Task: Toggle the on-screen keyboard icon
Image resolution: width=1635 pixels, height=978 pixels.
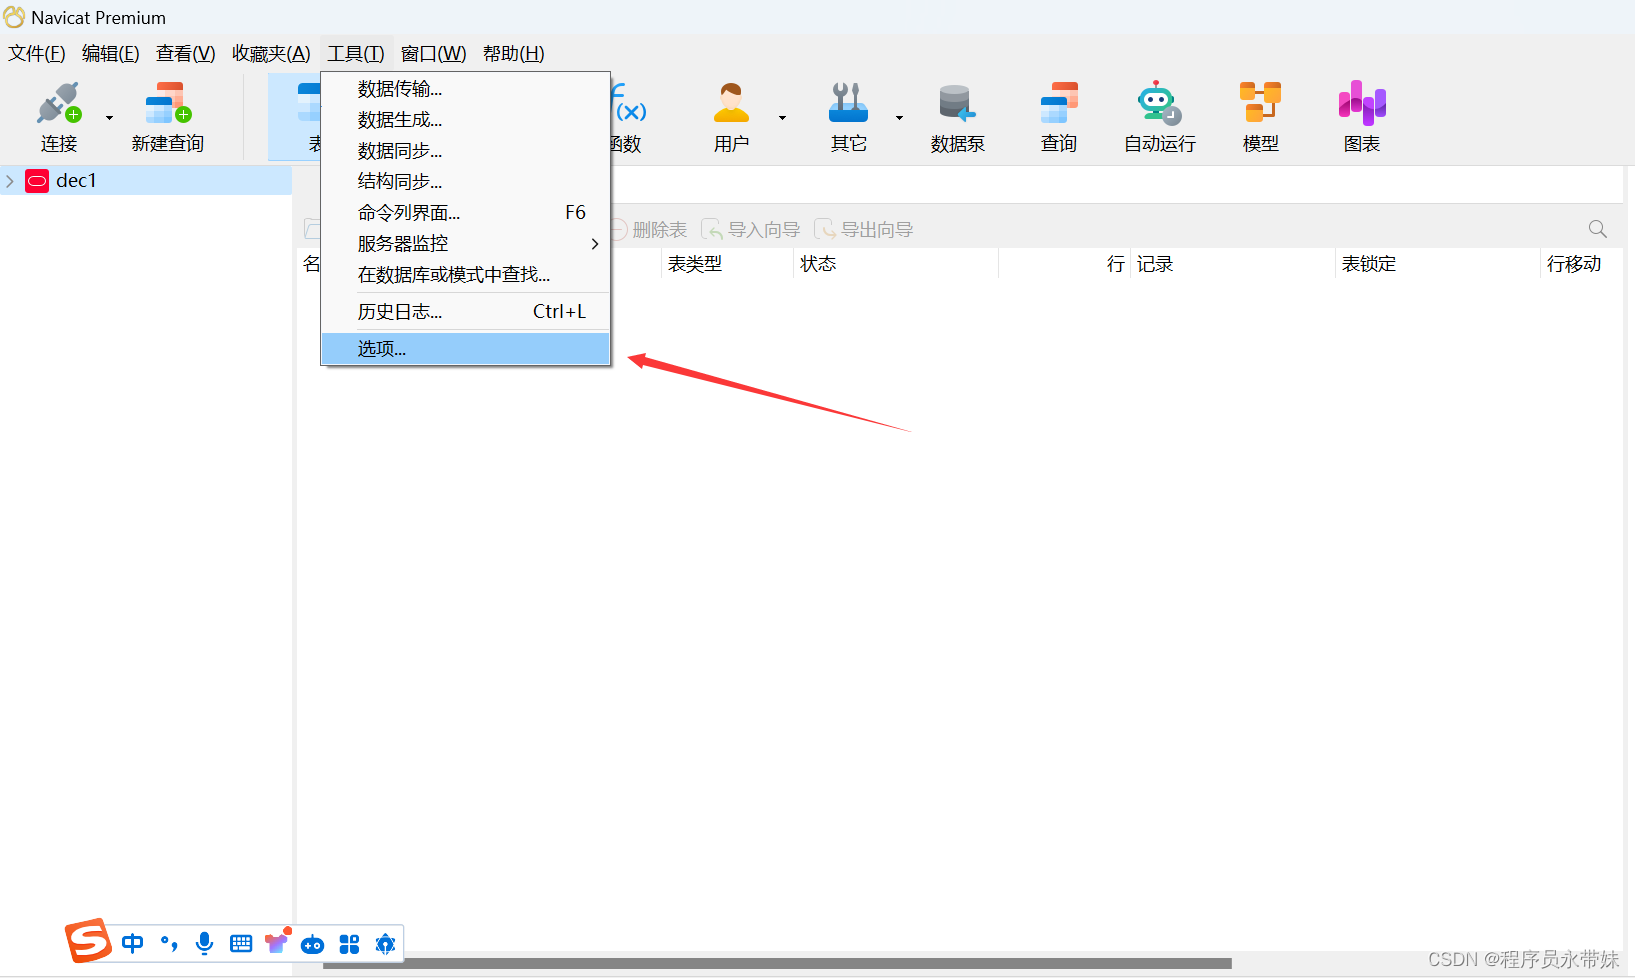Action: pyautogui.click(x=240, y=942)
